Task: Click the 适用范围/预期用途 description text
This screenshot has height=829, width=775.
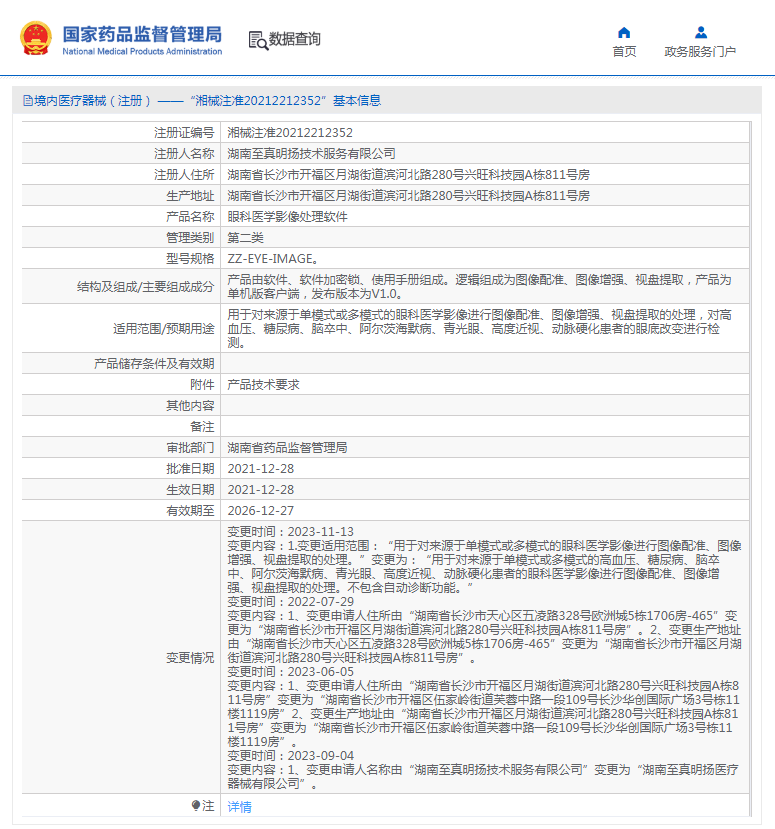Action: point(479,328)
